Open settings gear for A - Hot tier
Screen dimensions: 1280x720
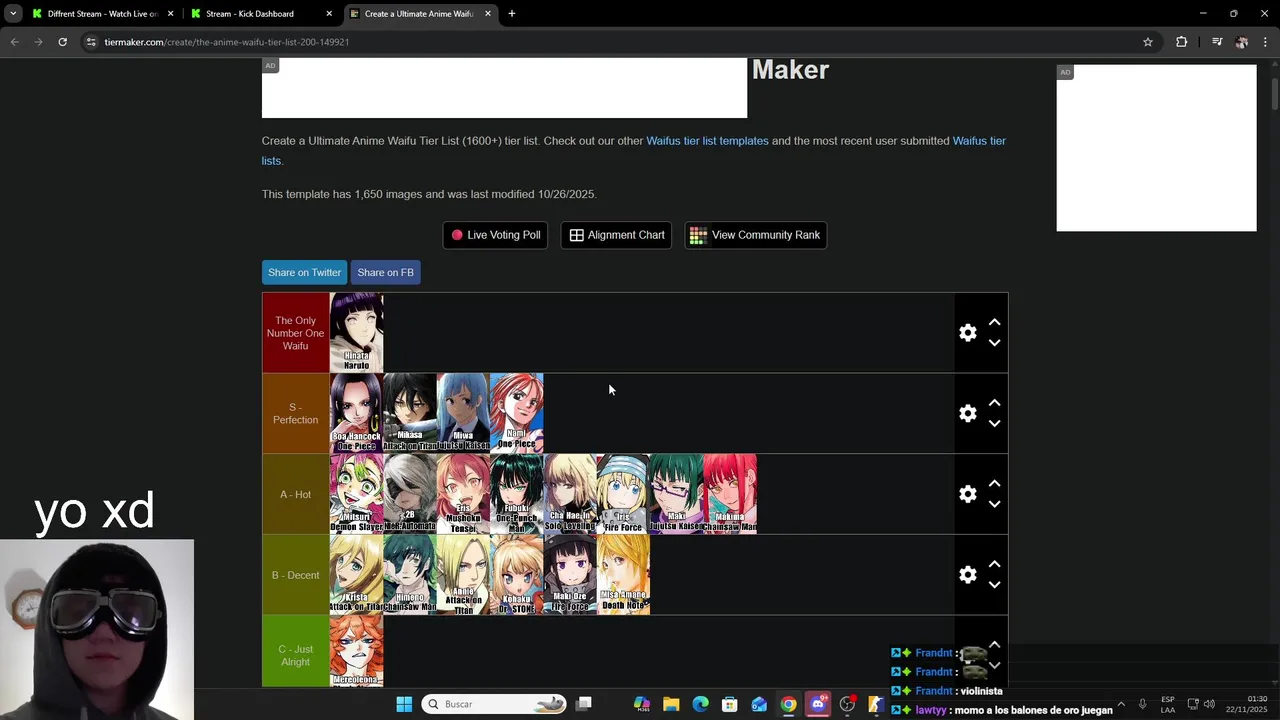[x=967, y=494]
